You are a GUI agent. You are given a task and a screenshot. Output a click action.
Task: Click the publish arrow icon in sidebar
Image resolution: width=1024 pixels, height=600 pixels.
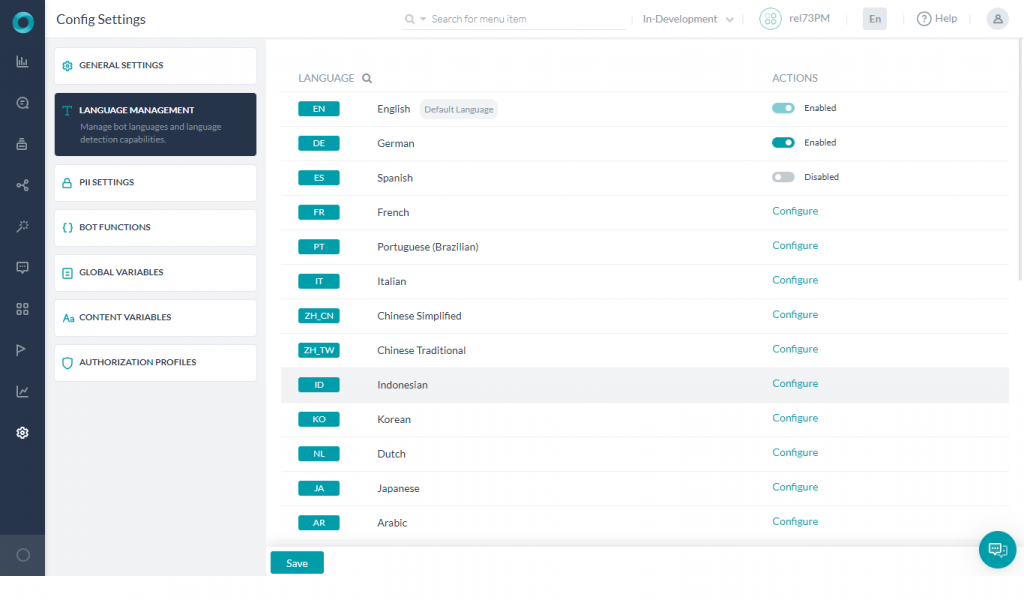click(22, 349)
